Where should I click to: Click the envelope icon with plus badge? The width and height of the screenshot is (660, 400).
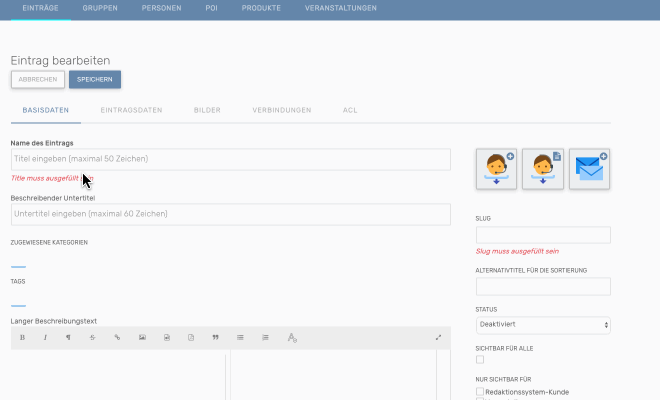pyautogui.click(x=590, y=168)
